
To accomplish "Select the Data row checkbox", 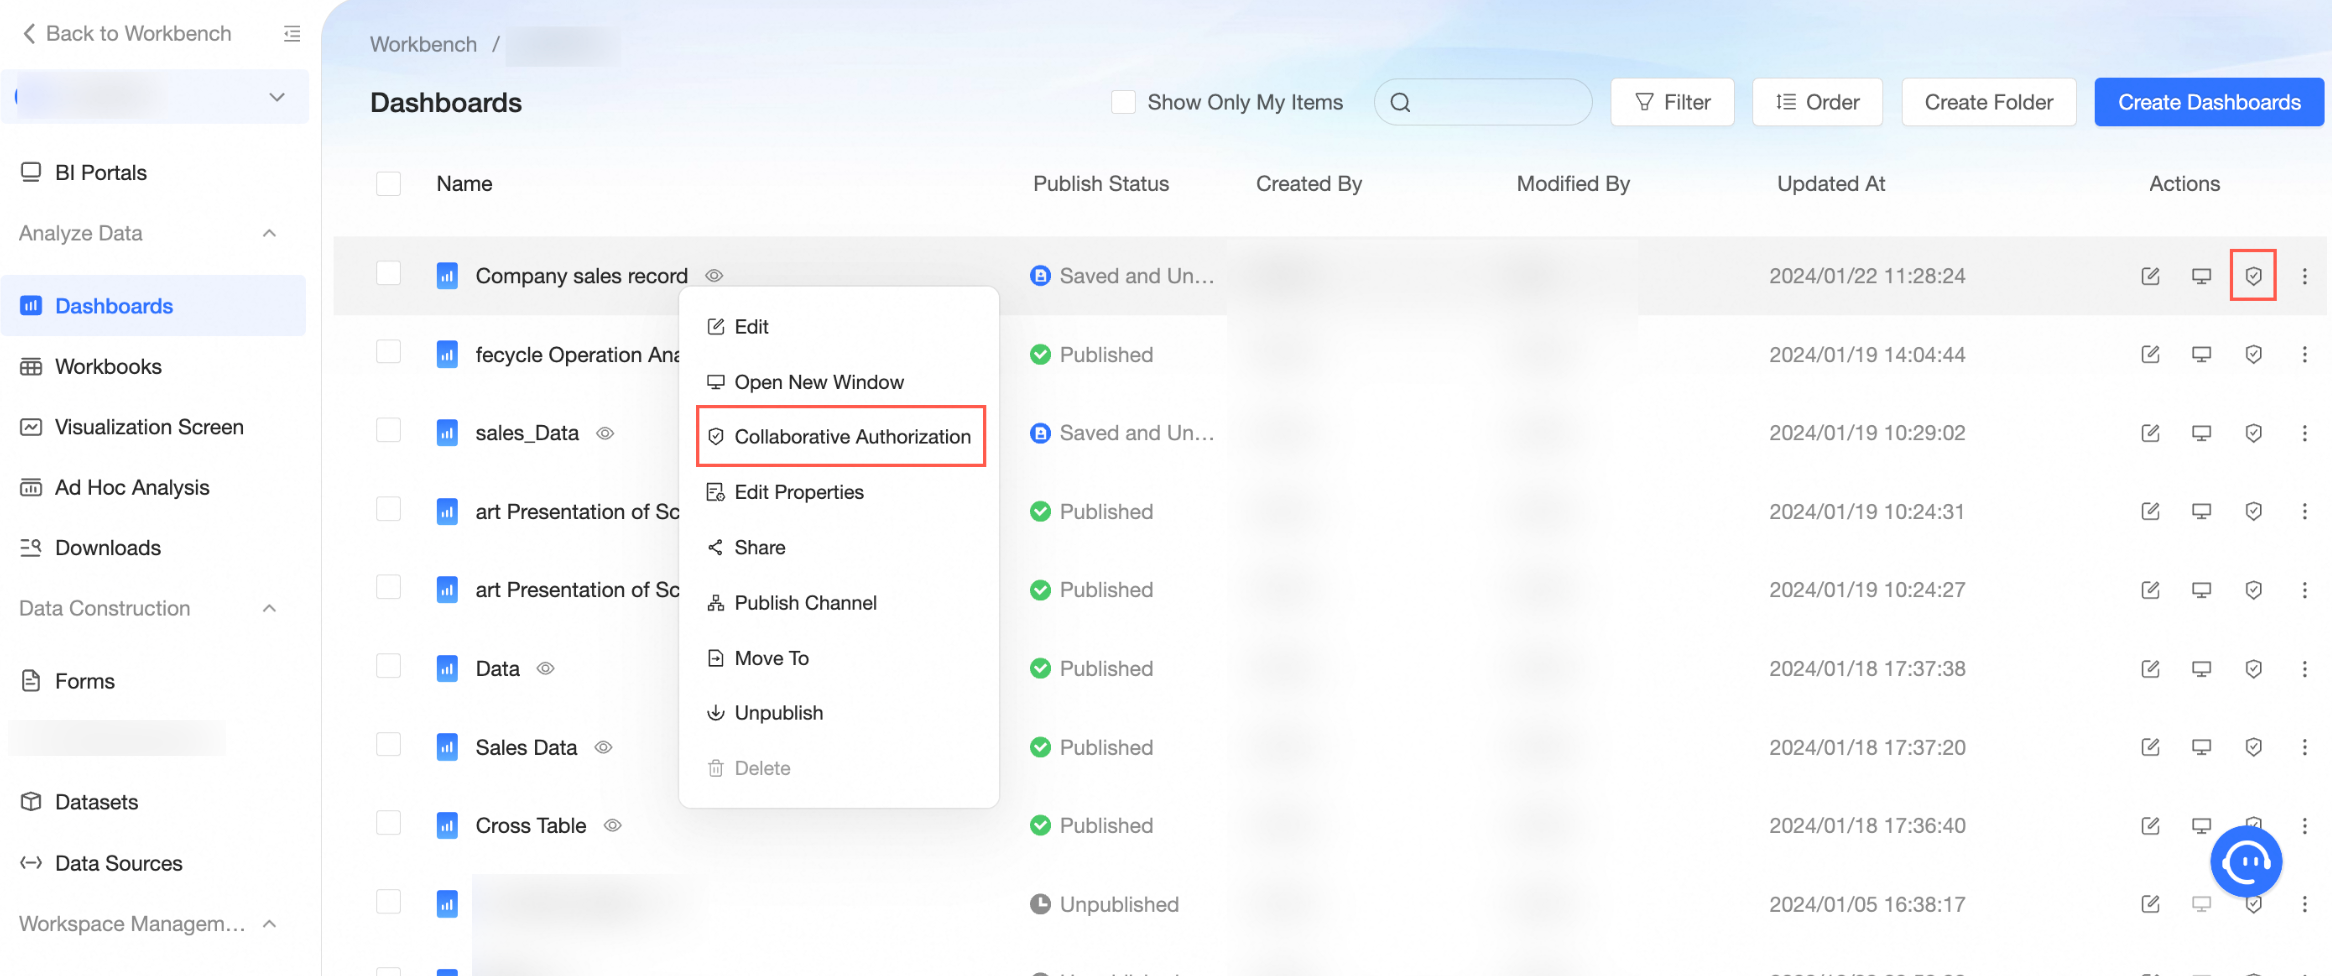I will (388, 666).
